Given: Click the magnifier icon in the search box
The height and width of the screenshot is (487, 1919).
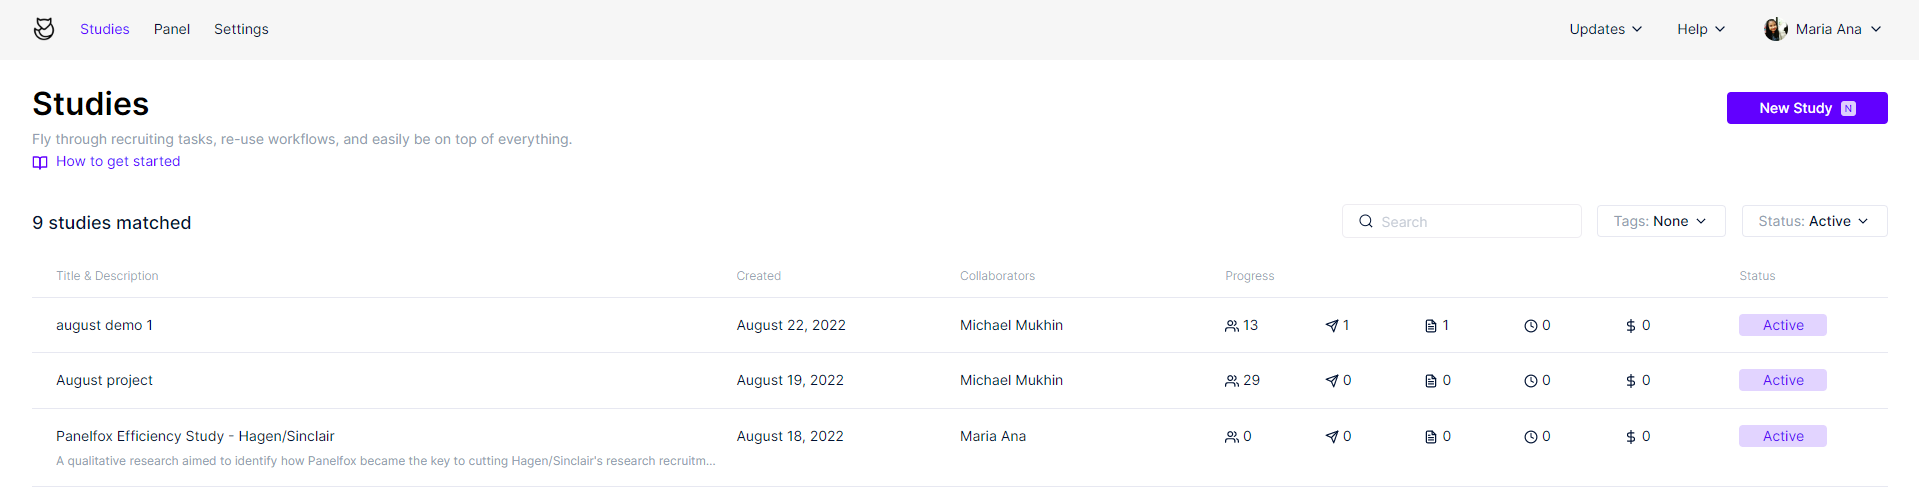Looking at the screenshot, I should (1366, 221).
